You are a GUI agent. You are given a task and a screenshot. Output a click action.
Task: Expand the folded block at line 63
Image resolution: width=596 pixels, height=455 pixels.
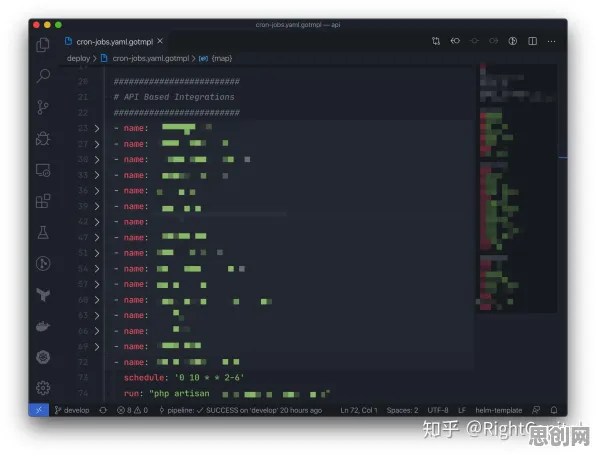[97, 315]
